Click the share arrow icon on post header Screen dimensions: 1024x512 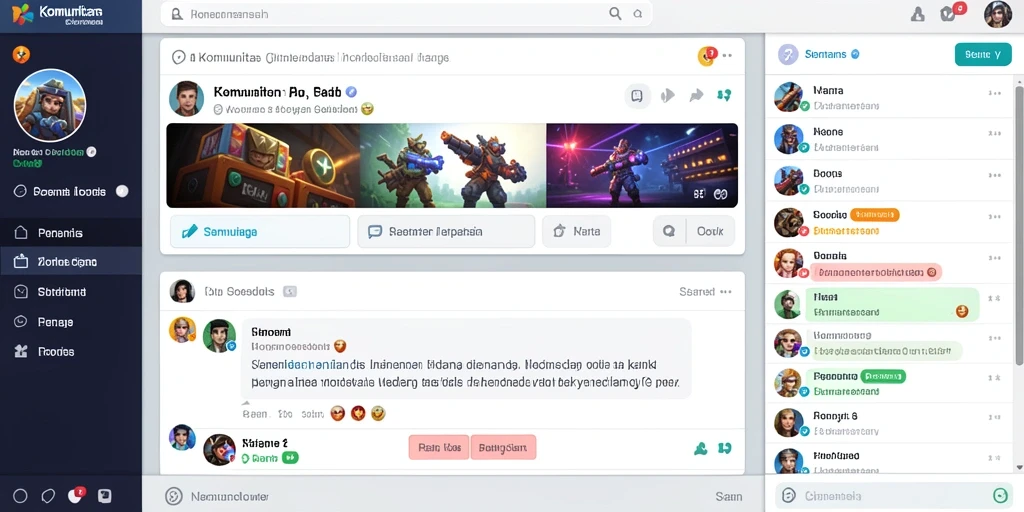point(696,96)
